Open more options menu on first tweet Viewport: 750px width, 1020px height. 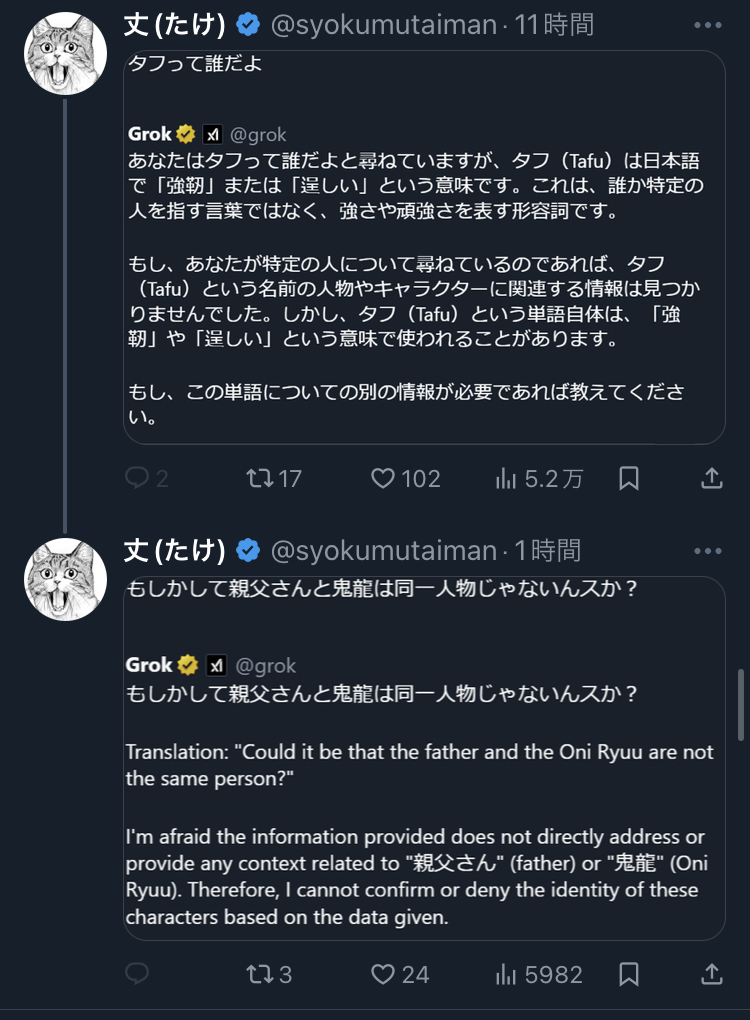tap(707, 25)
